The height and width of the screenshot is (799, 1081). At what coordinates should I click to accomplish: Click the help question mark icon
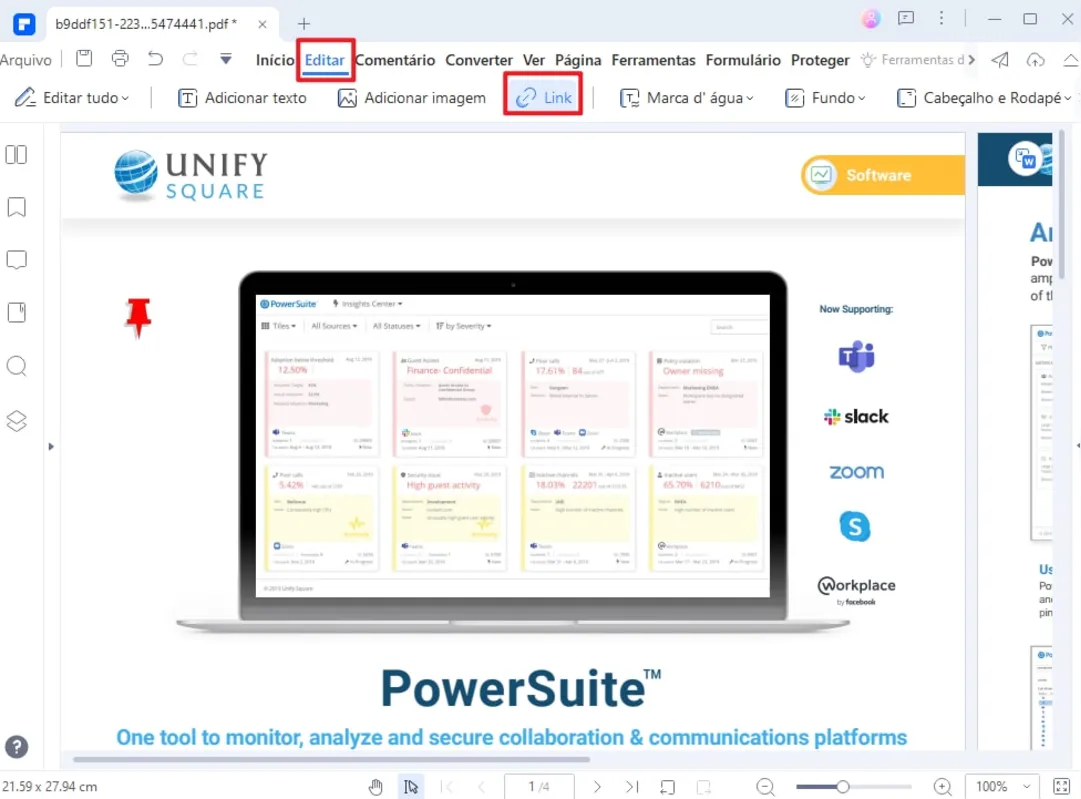[17, 747]
